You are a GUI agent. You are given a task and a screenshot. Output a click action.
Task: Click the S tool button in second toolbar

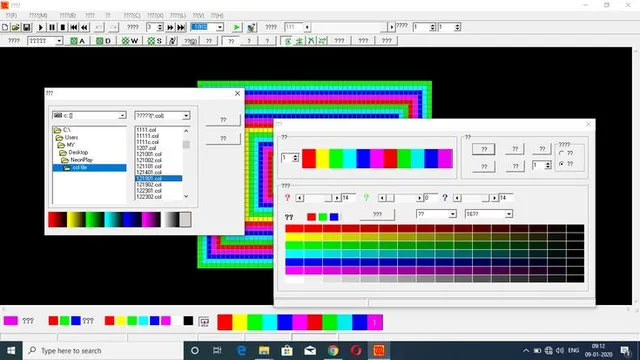pos(155,41)
